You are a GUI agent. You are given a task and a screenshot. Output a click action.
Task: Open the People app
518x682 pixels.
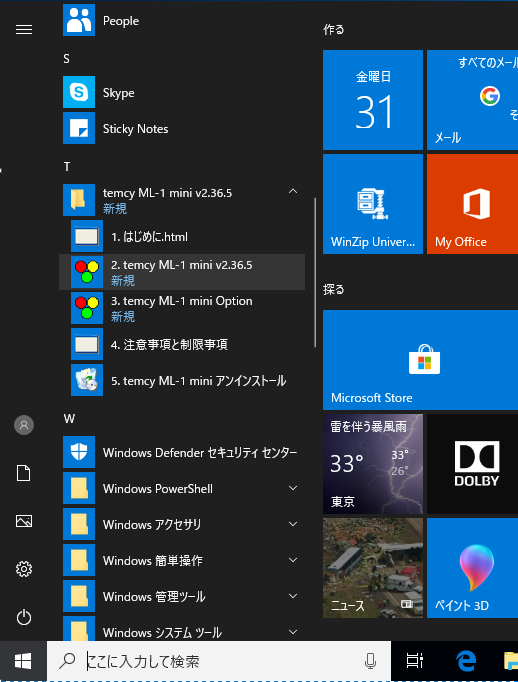(183, 20)
